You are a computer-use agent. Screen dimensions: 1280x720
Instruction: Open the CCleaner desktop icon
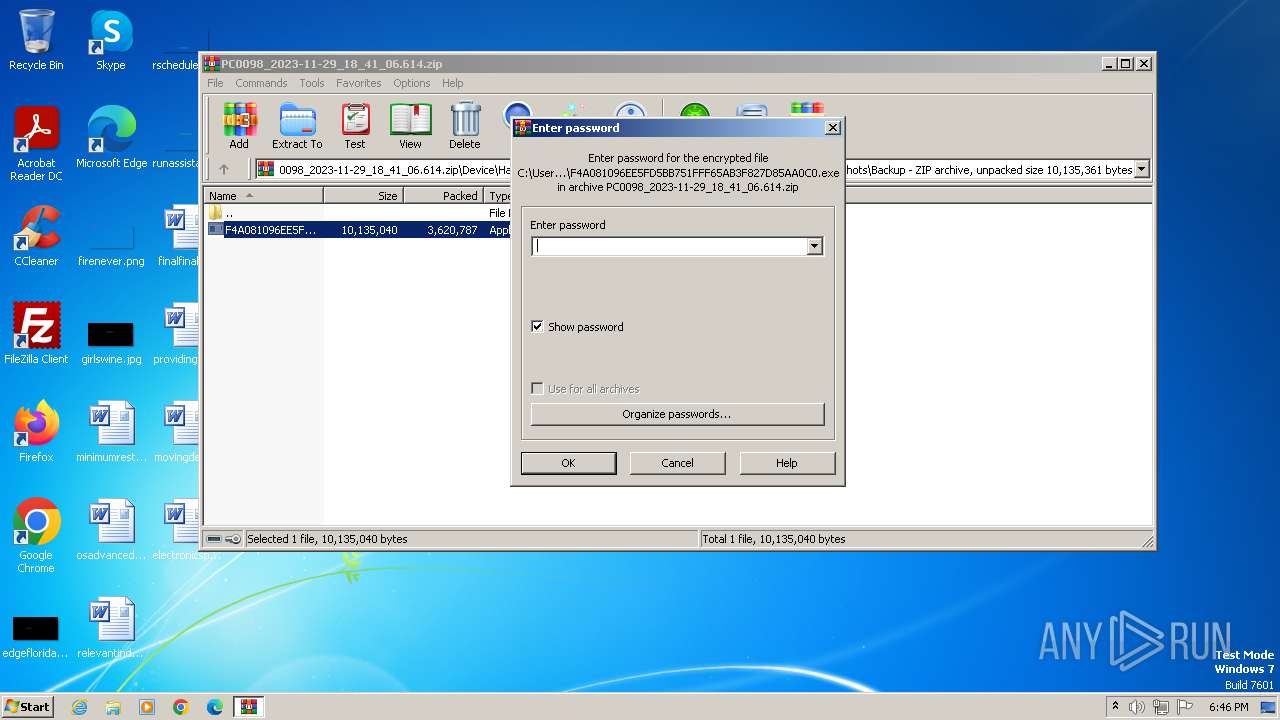(x=36, y=236)
